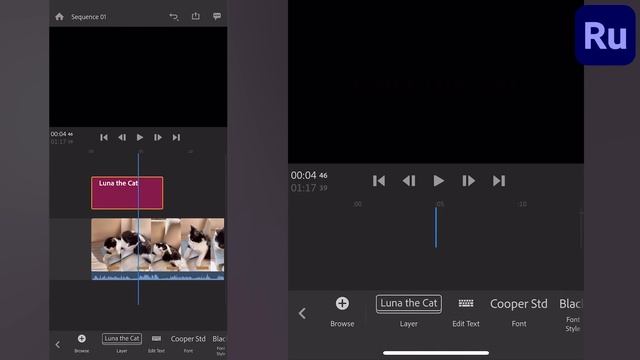Screen dimensions: 640x360
Task: Skip to end in left panel player
Action: pyautogui.click(x=176, y=138)
